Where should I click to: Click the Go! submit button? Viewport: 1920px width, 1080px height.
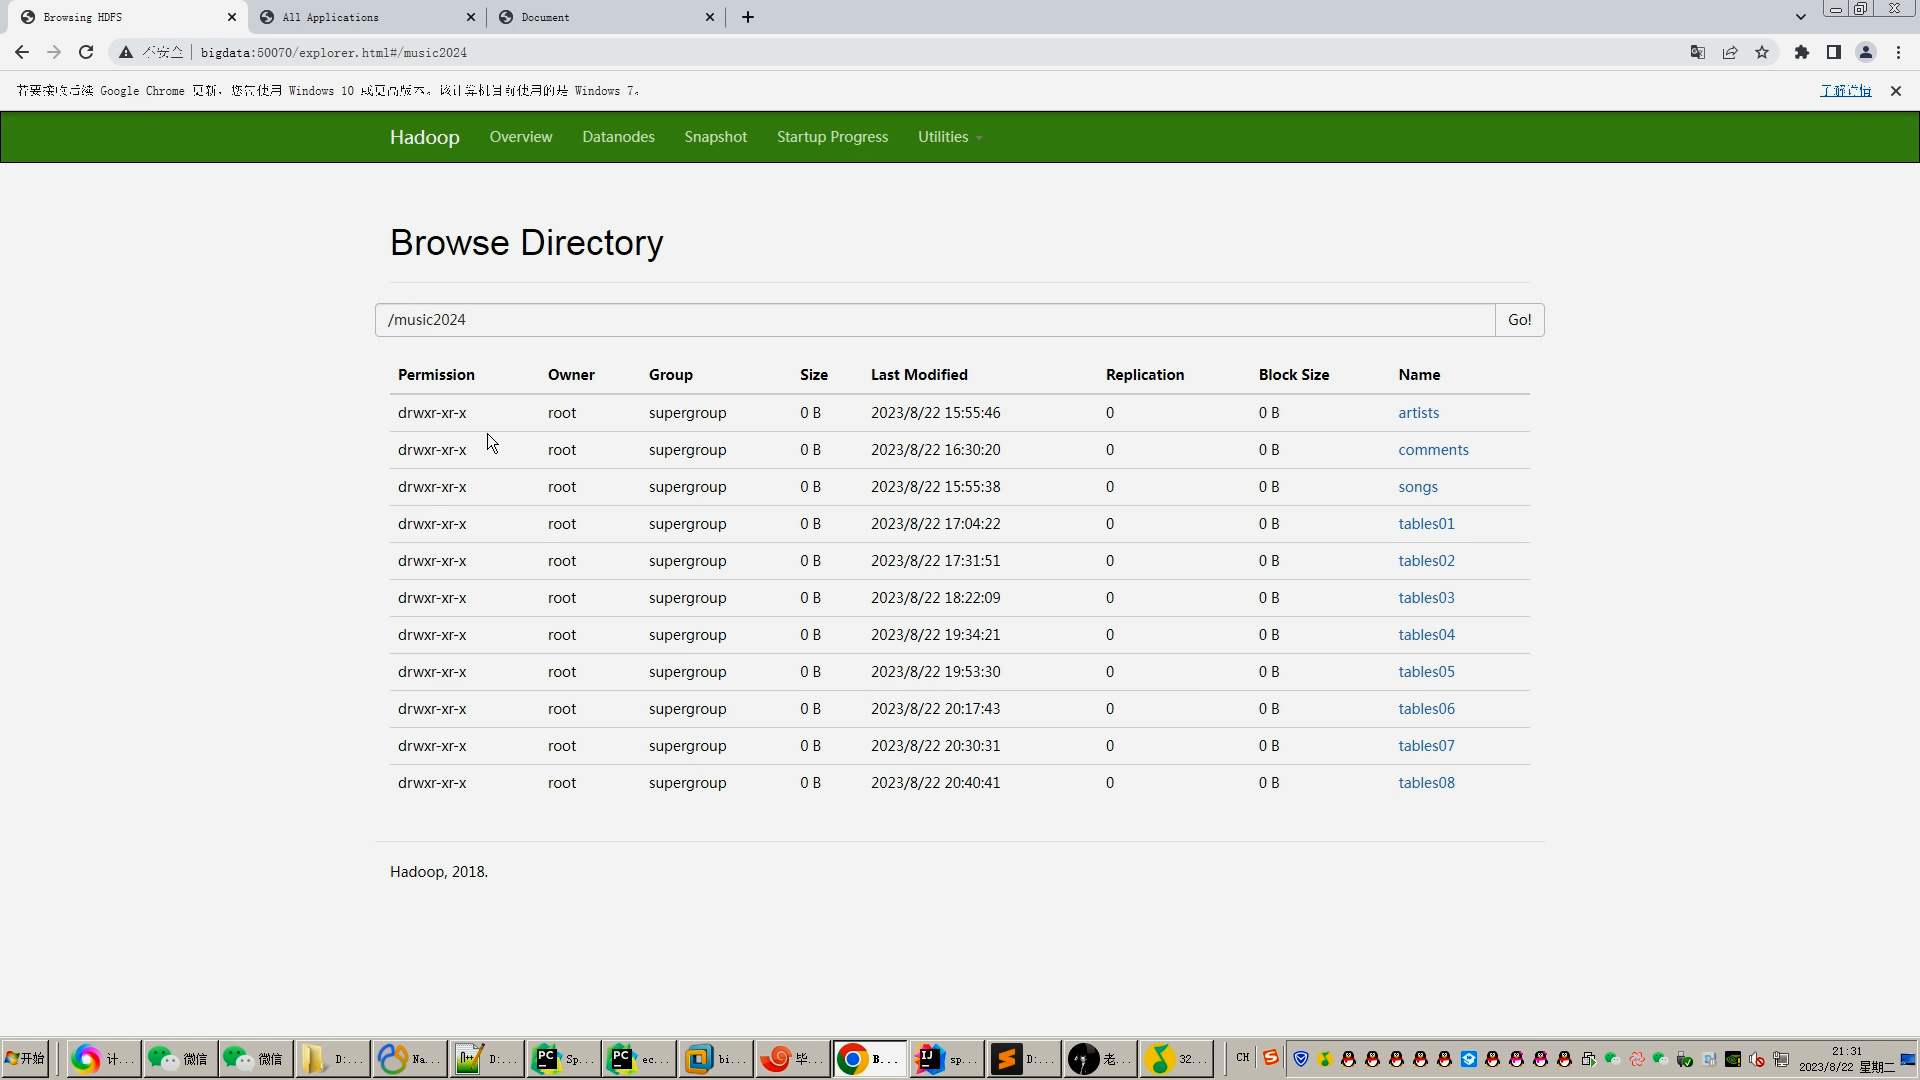[1519, 319]
